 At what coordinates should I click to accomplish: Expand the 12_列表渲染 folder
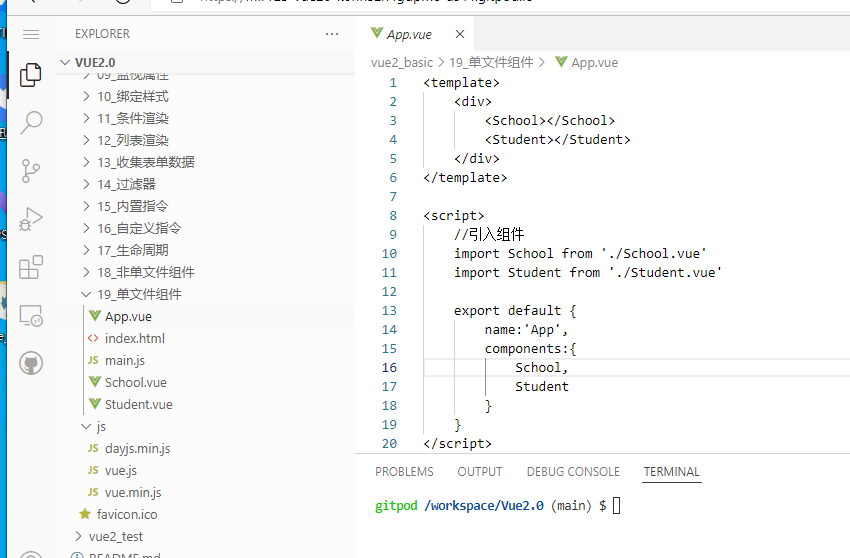86,140
